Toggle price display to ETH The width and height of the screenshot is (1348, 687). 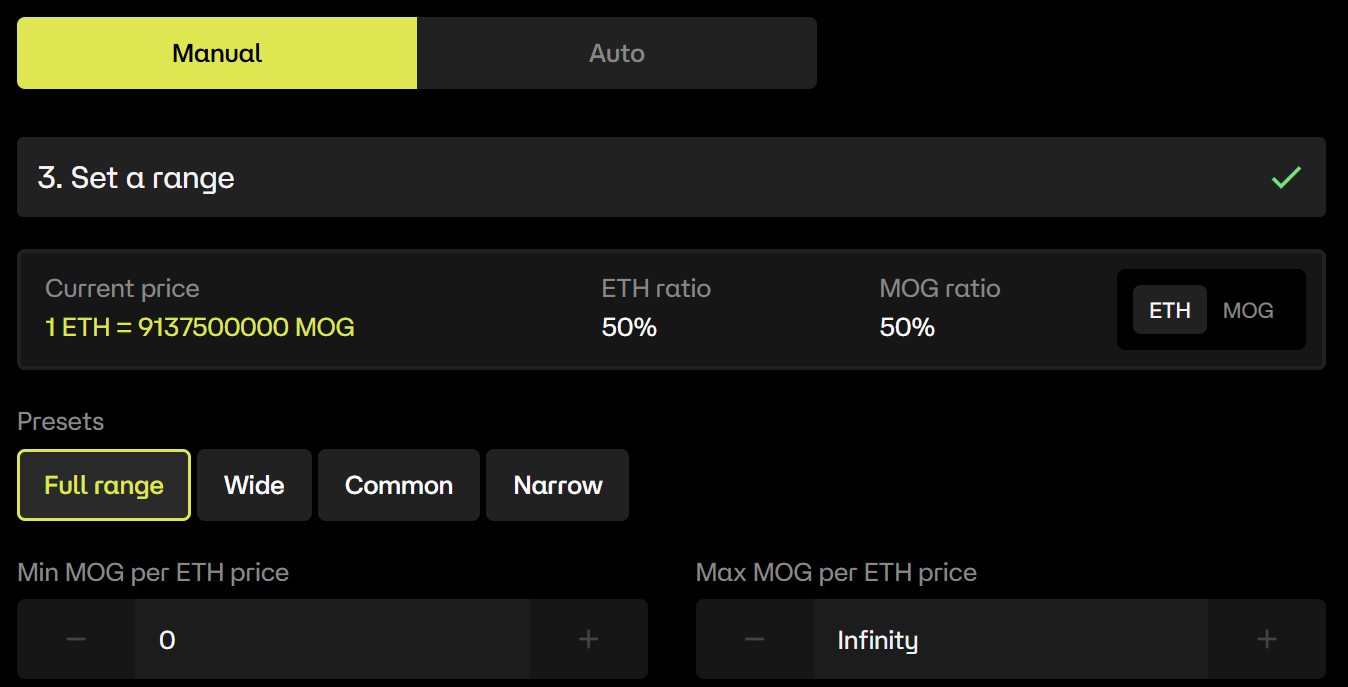[x=1169, y=310]
